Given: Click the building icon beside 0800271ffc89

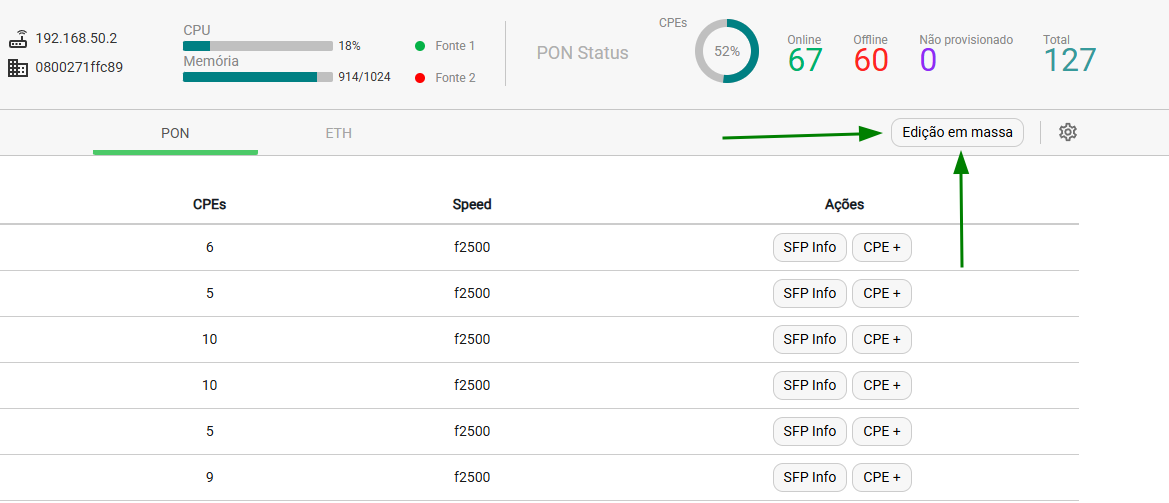Looking at the screenshot, I should click(x=18, y=68).
